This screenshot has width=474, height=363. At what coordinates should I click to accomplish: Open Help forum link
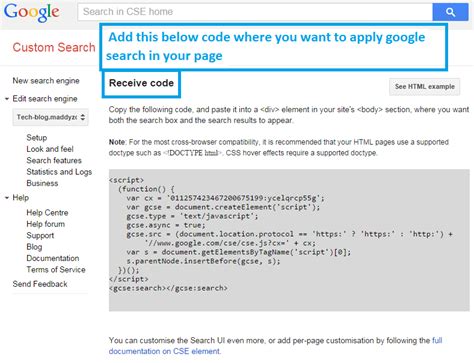pos(46,224)
